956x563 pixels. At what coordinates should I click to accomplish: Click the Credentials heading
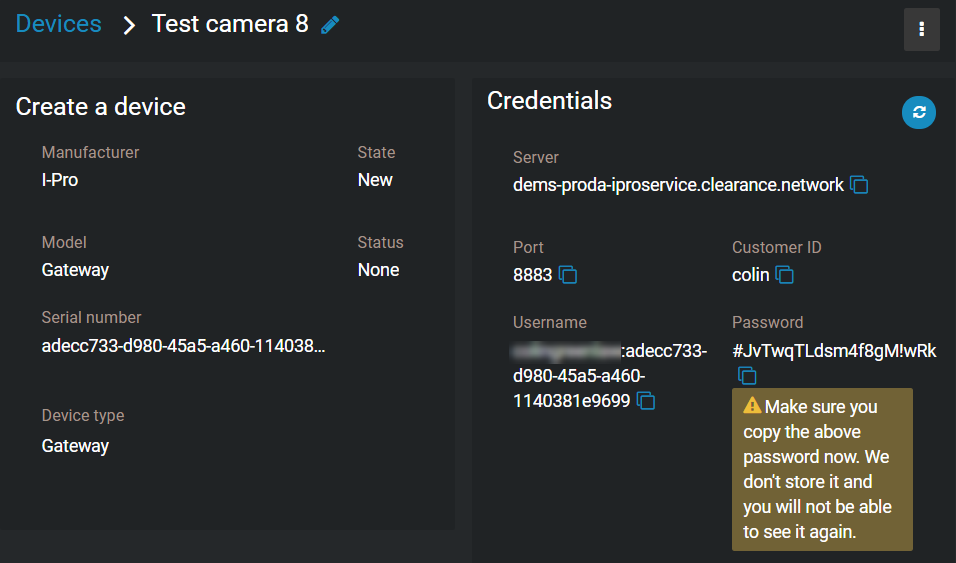(549, 101)
